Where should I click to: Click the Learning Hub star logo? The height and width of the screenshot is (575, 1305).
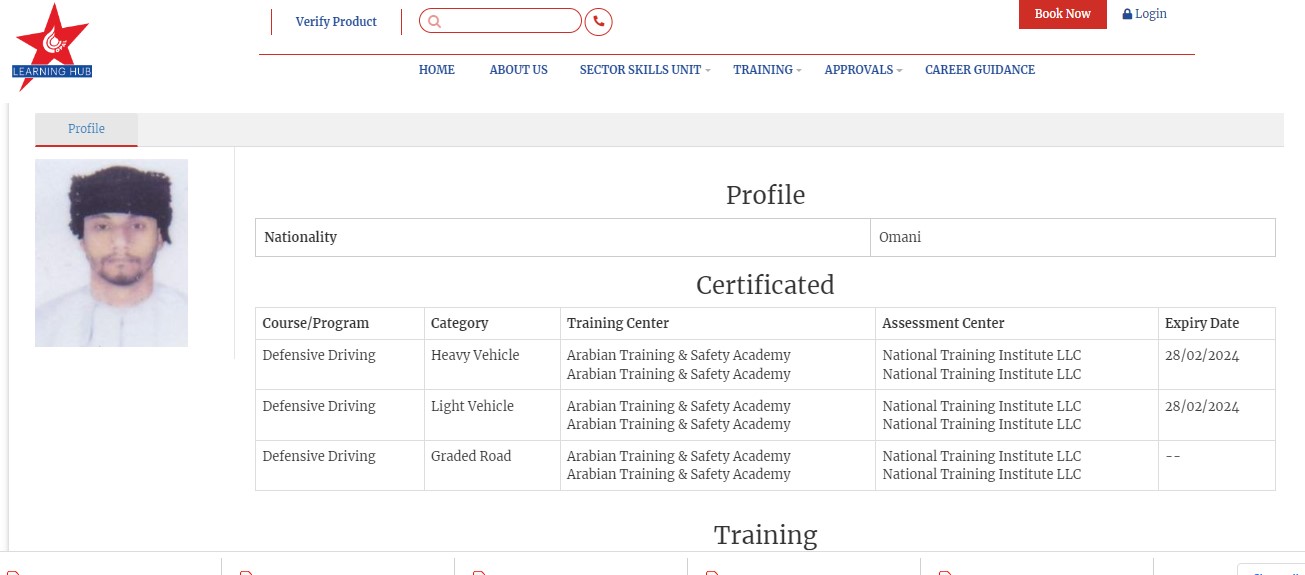tap(52, 47)
